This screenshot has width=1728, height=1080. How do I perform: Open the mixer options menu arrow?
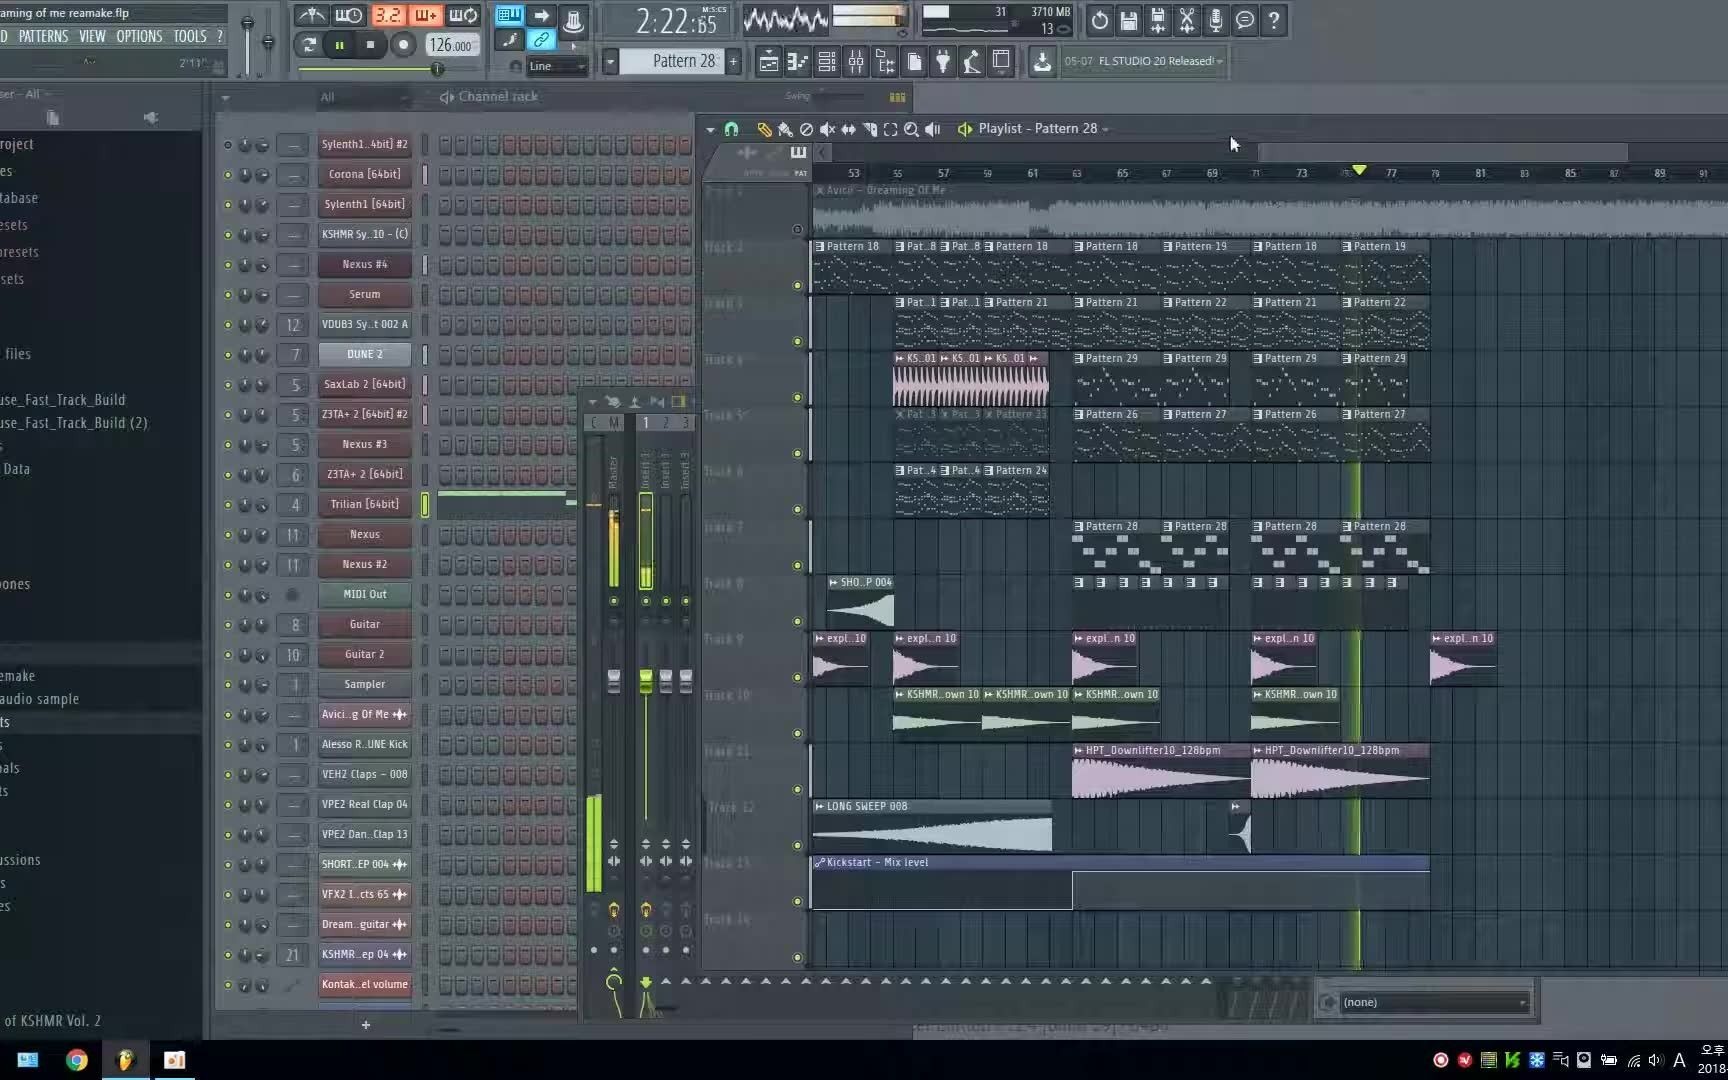592,402
